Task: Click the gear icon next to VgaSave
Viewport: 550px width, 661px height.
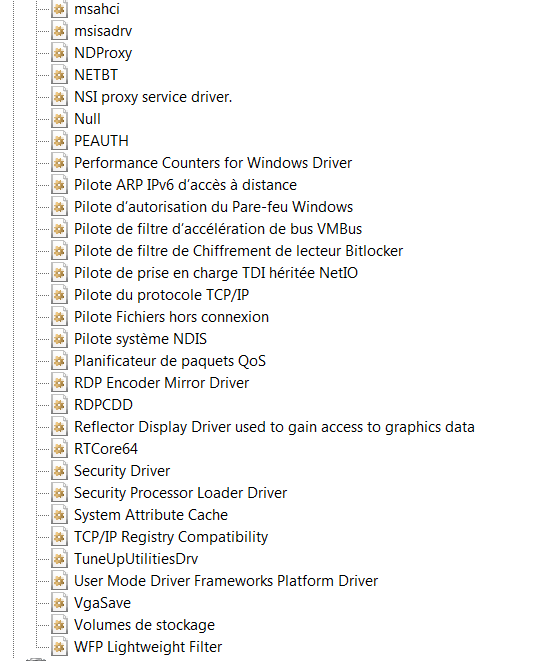Action: (59, 602)
